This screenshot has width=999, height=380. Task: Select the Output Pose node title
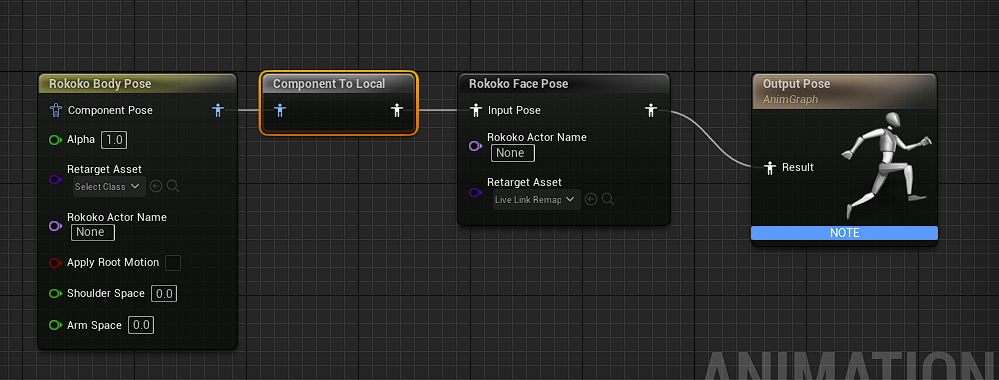(x=796, y=84)
